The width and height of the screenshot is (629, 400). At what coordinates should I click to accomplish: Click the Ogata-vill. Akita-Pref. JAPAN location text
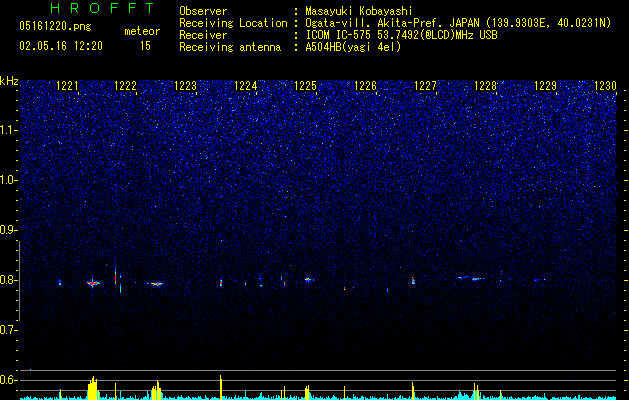click(x=458, y=23)
